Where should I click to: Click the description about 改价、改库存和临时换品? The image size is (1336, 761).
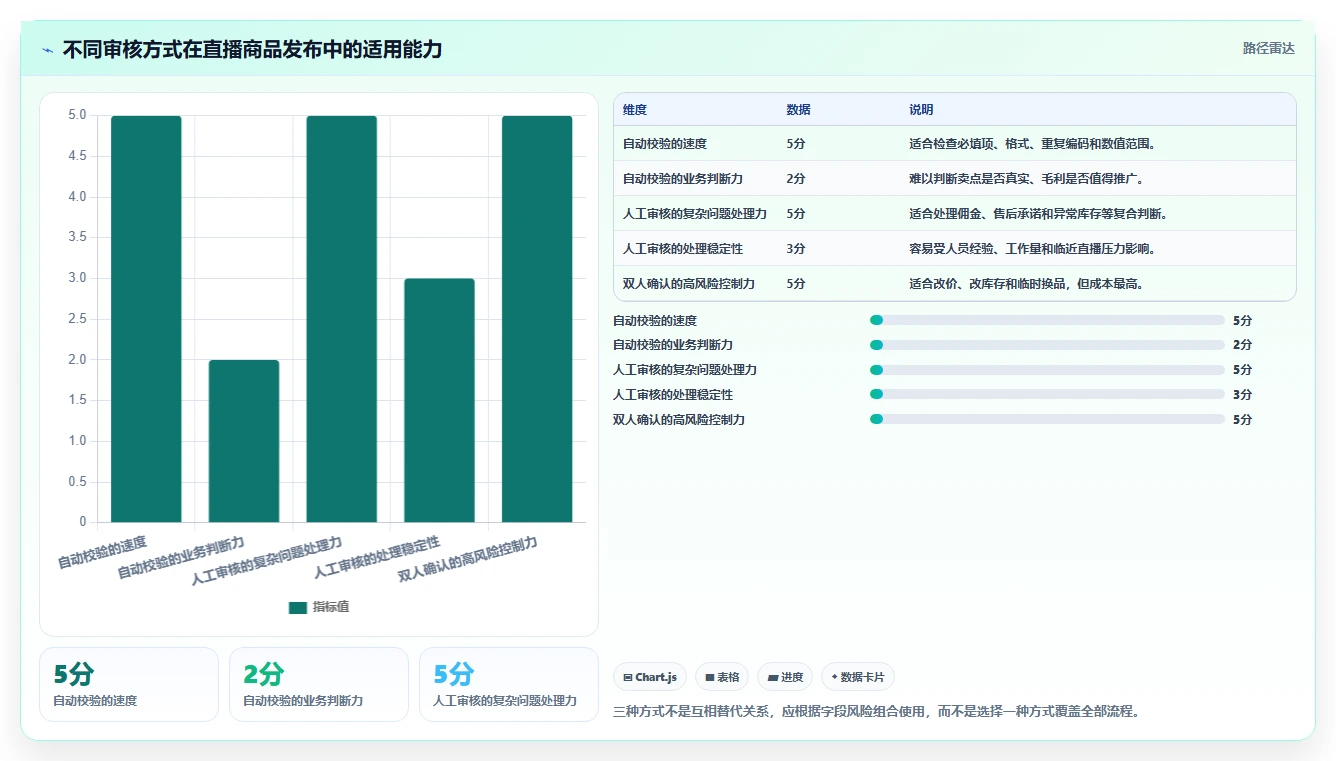(x=1027, y=284)
